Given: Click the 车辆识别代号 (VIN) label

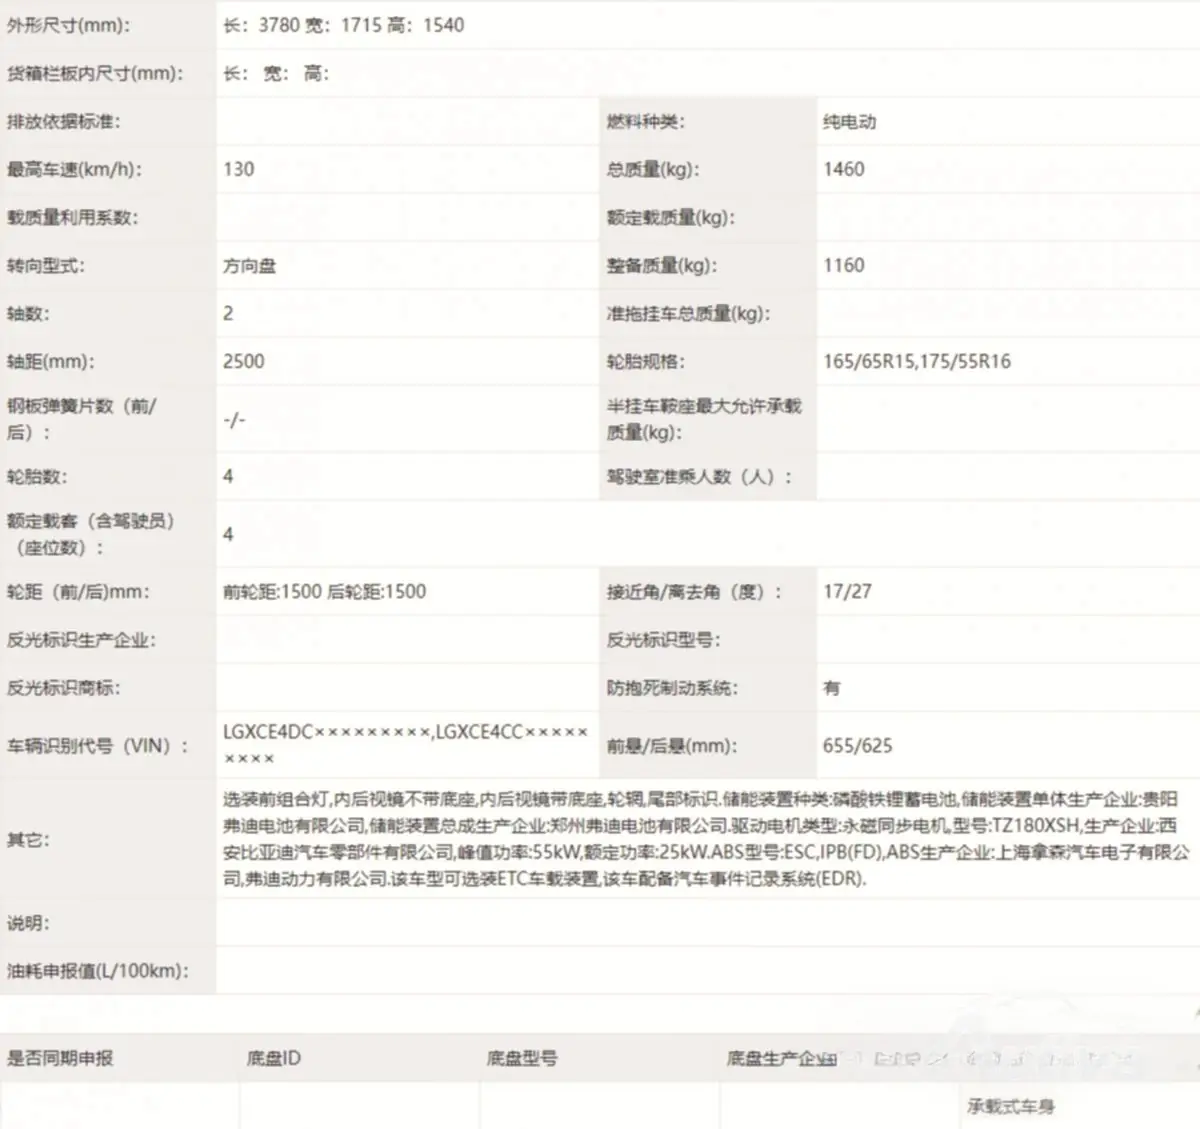Looking at the screenshot, I should click(98, 745).
